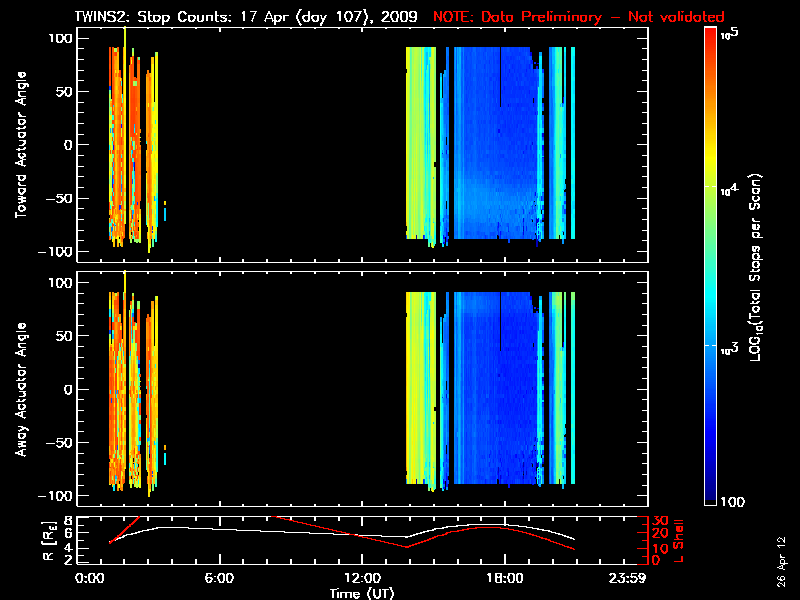Click the blue data block in Away panel
The height and width of the screenshot is (600, 800).
(x=490, y=390)
